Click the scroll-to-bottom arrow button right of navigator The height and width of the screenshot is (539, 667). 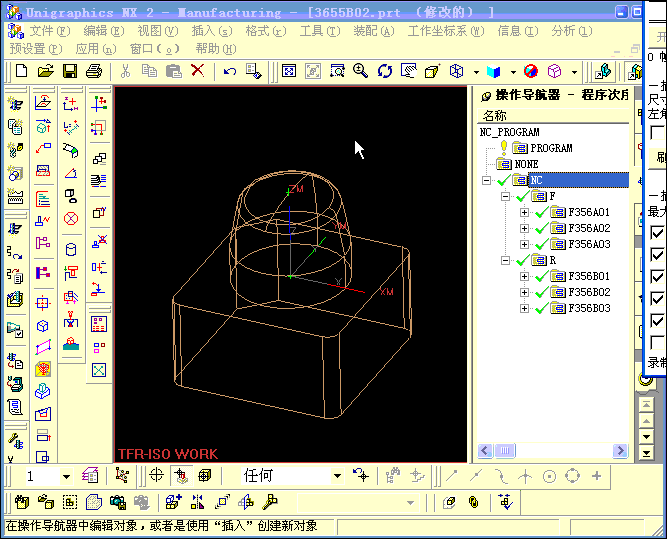pos(646,453)
